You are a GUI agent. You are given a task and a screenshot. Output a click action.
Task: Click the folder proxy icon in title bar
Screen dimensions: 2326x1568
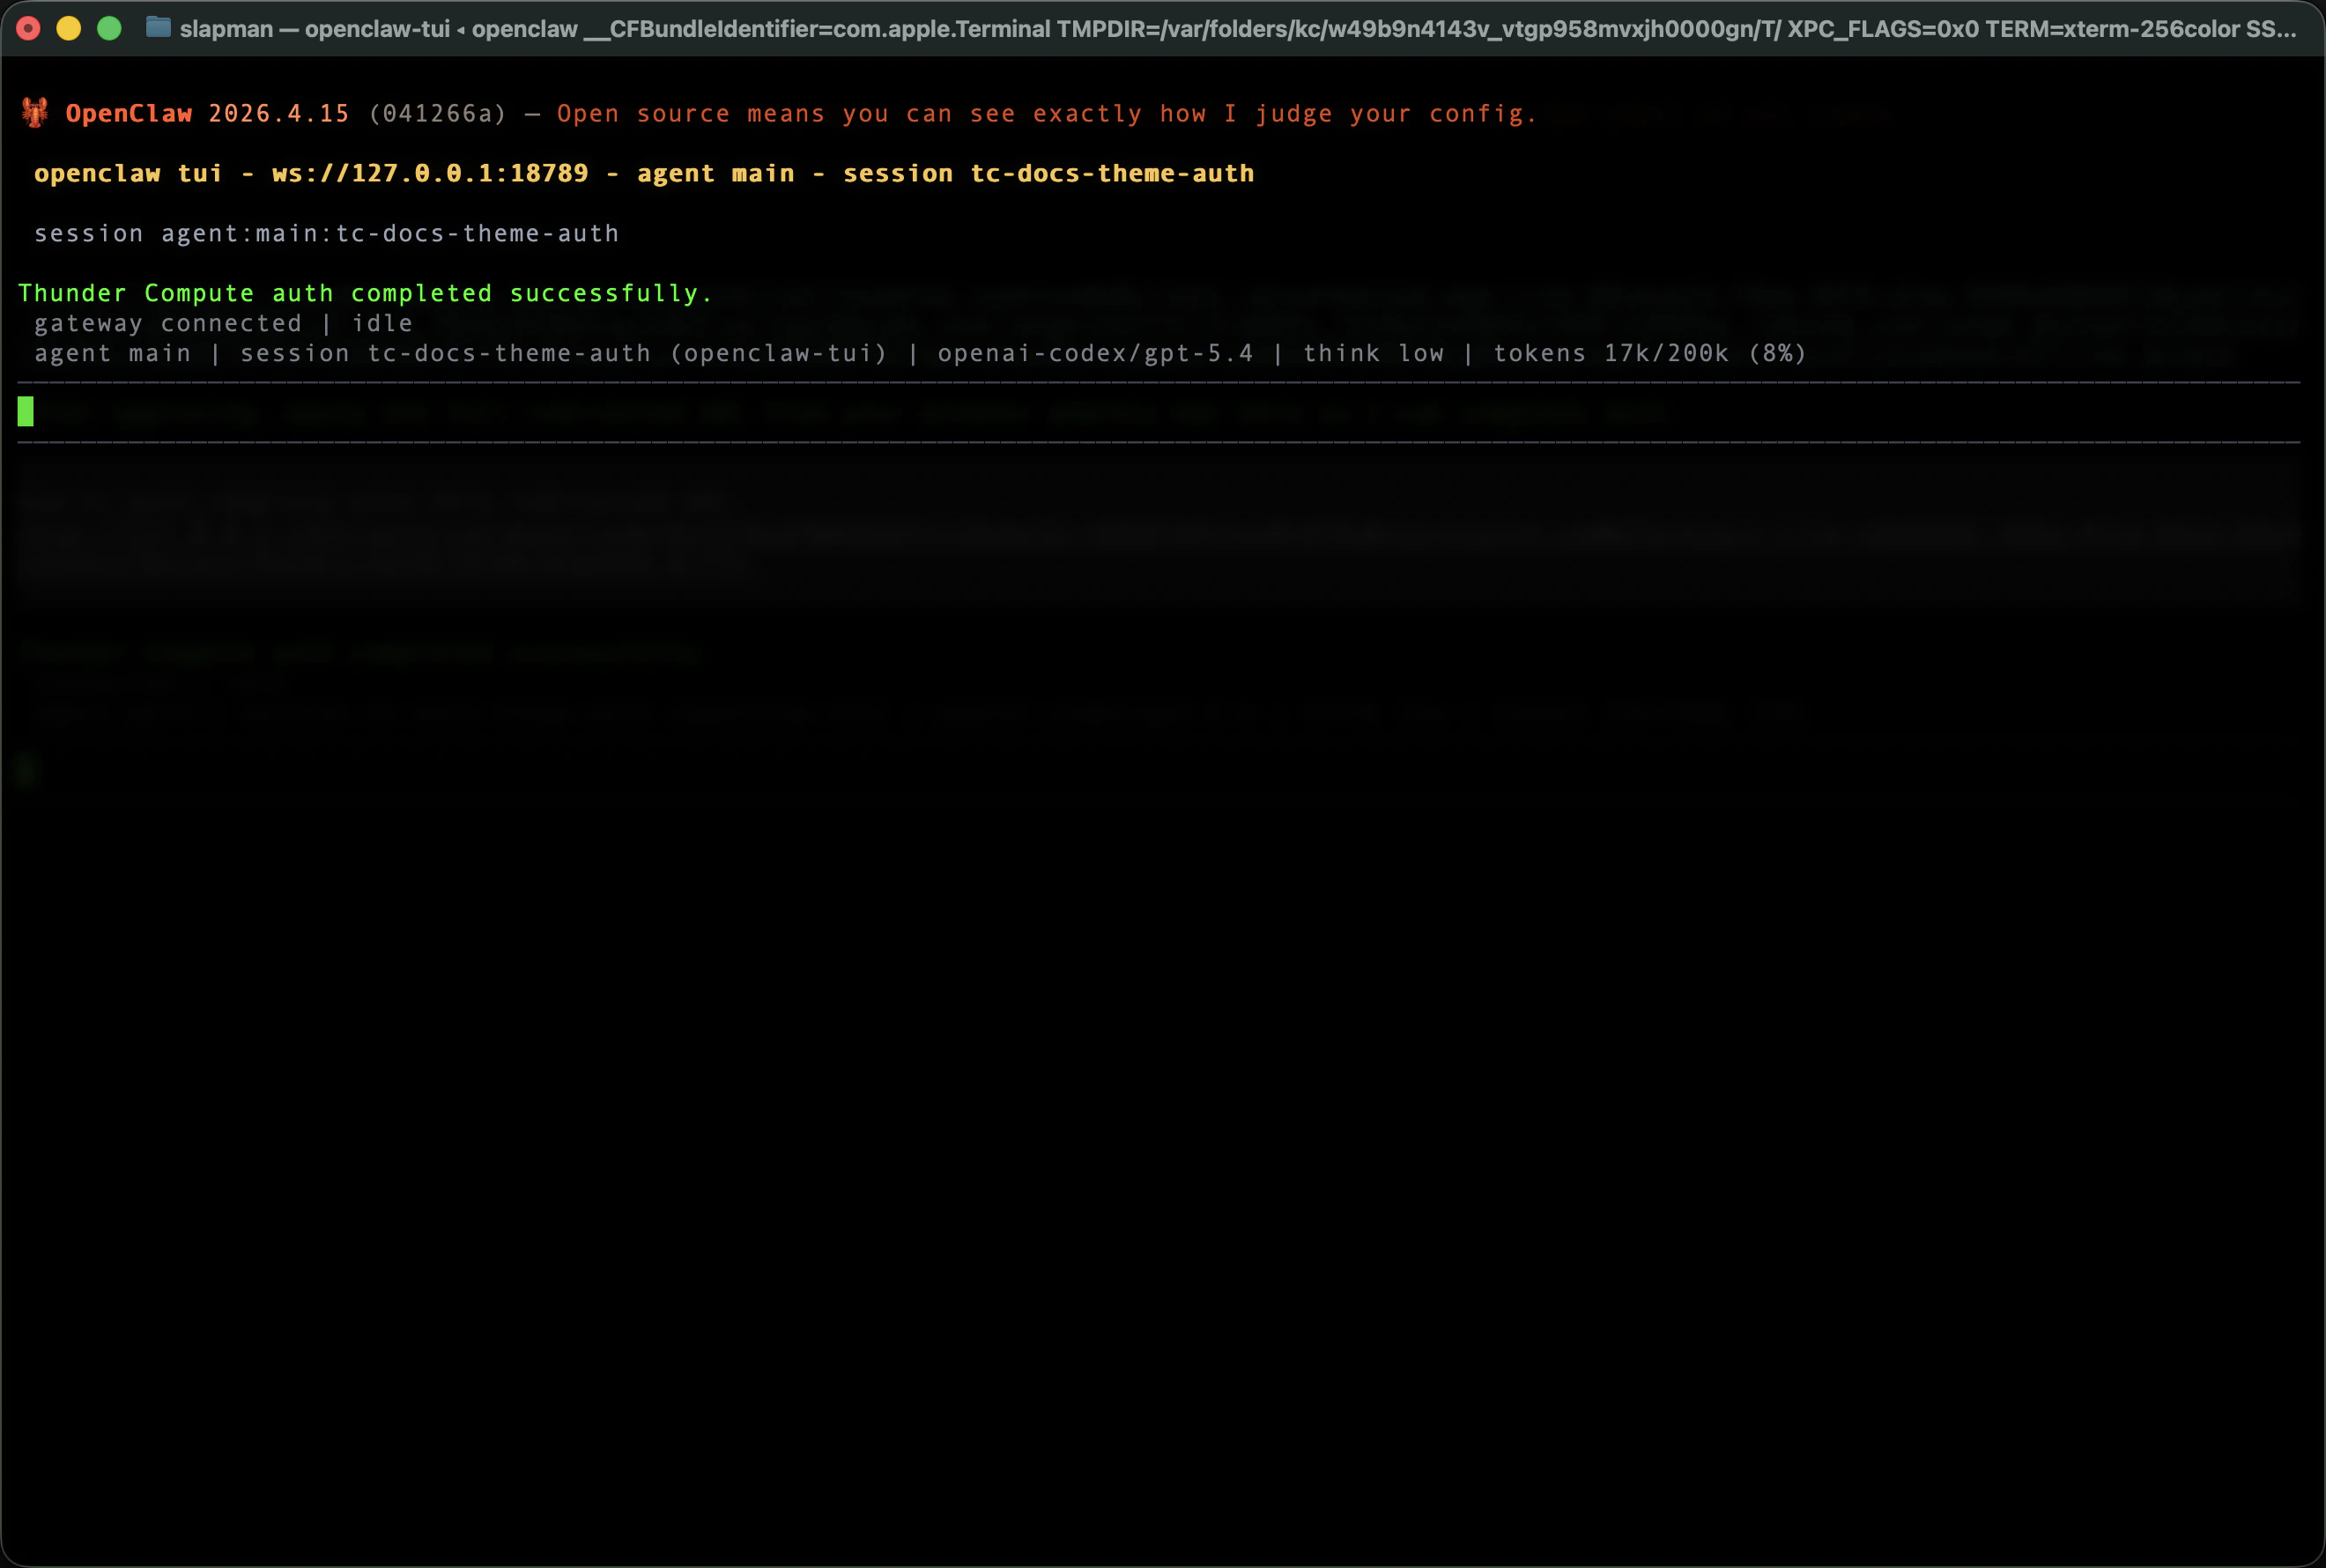coord(158,27)
